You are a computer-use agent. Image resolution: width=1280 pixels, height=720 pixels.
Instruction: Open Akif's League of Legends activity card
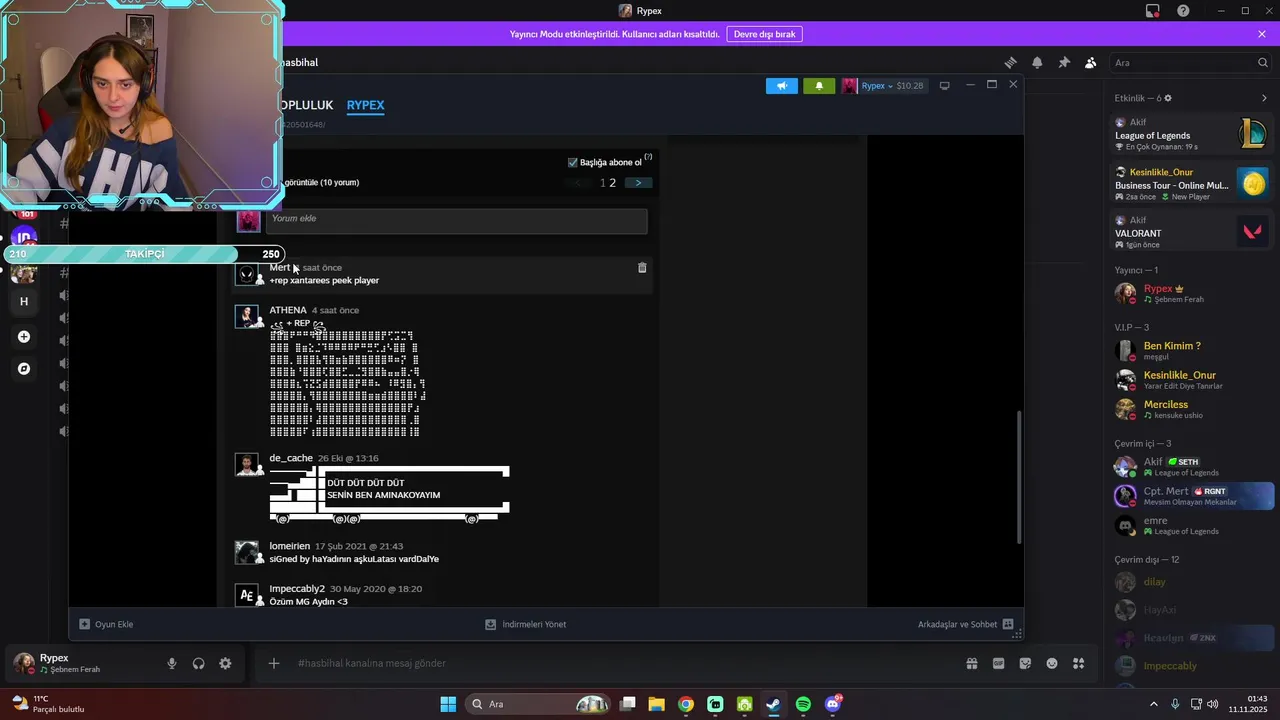(1191, 134)
